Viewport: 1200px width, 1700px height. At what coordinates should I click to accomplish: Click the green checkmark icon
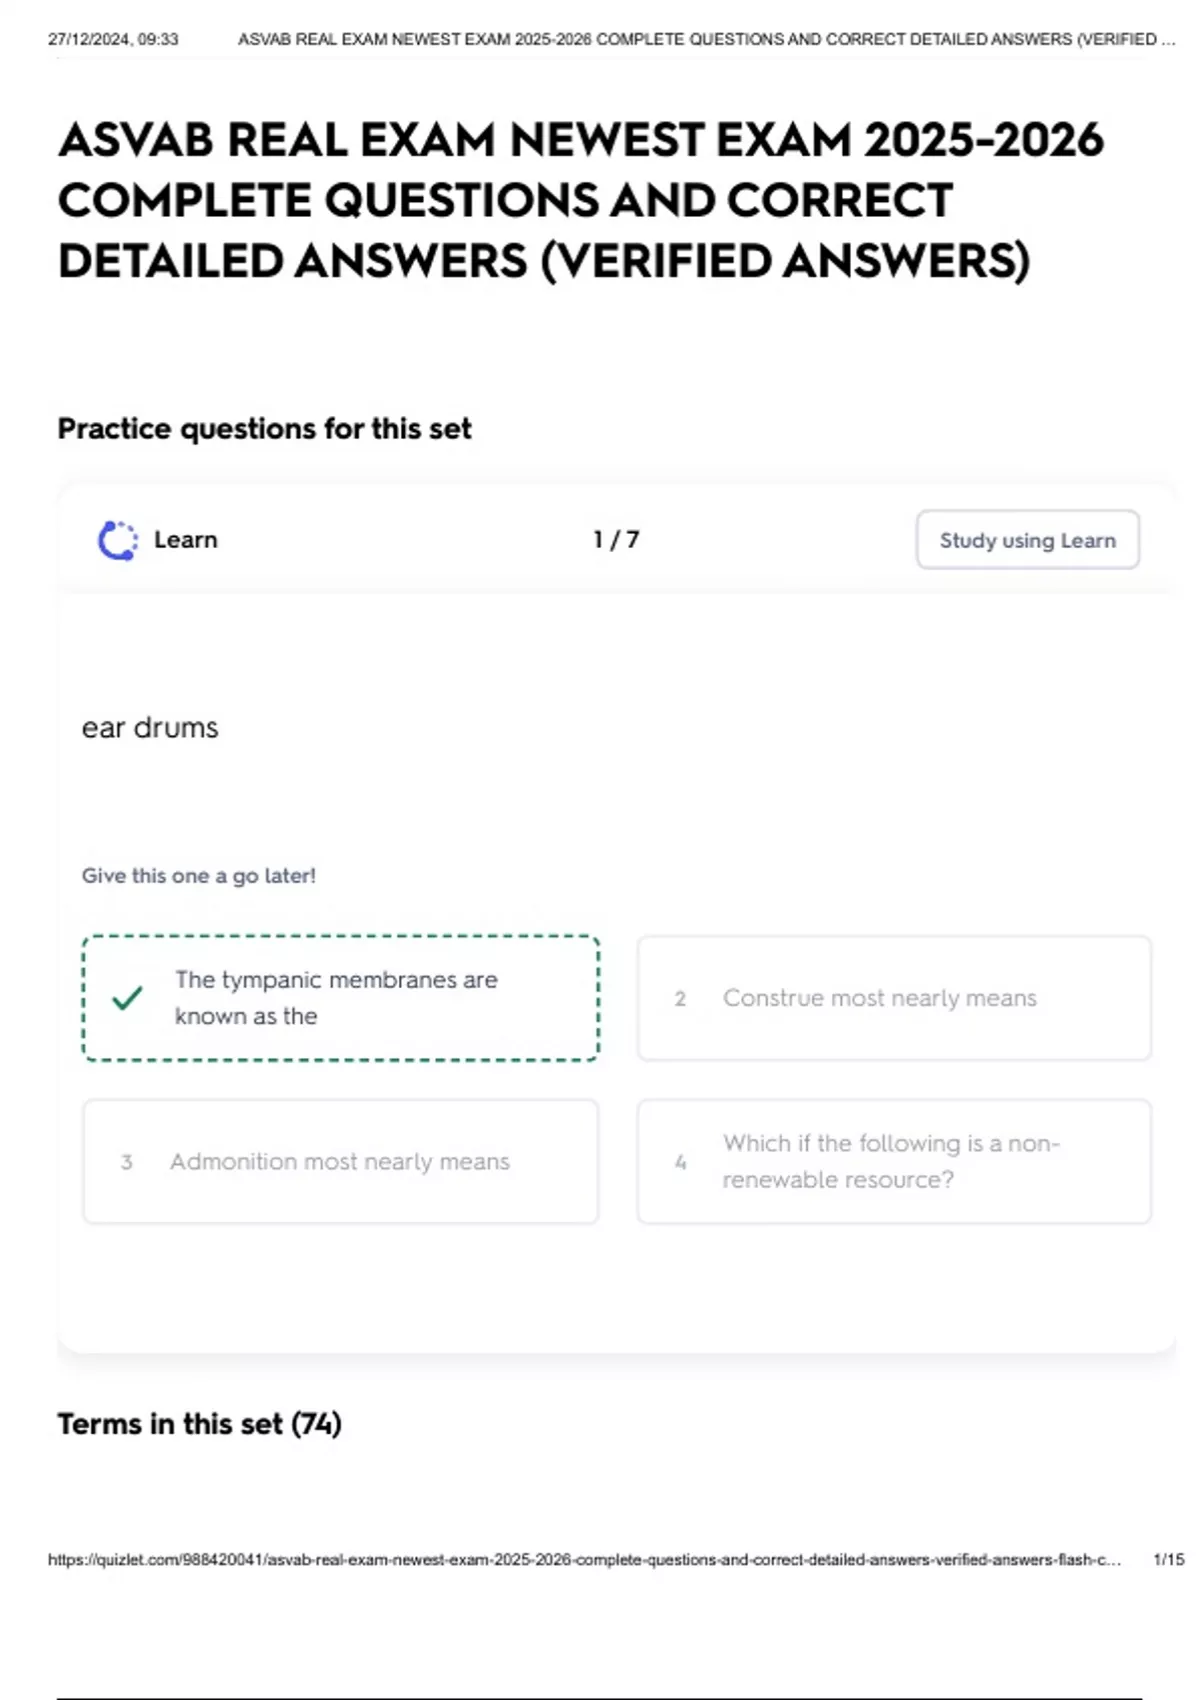tap(127, 998)
